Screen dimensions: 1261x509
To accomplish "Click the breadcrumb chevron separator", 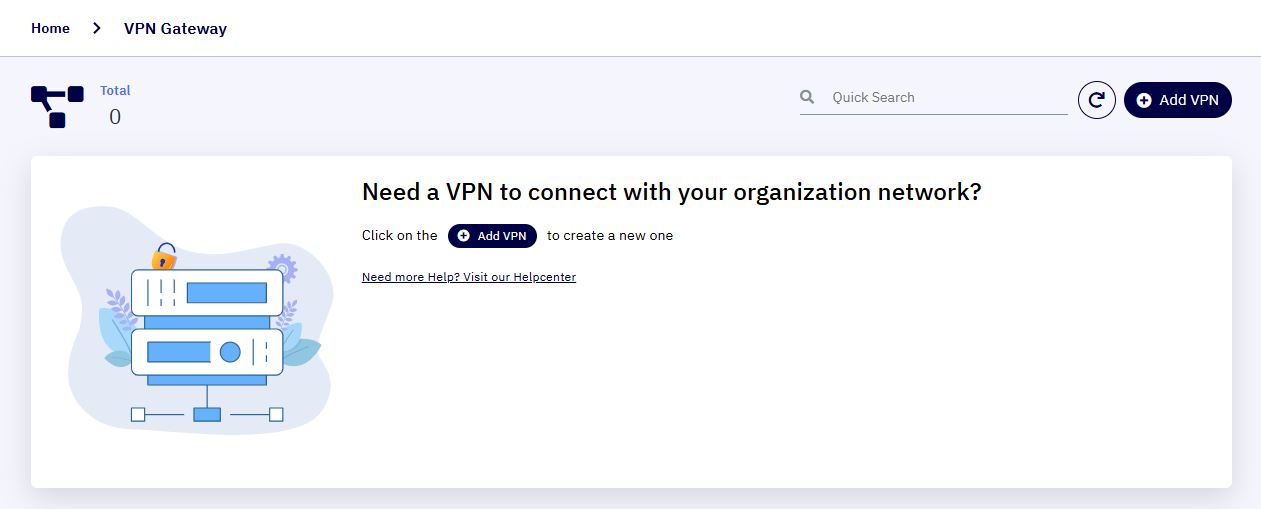I will tap(97, 28).
